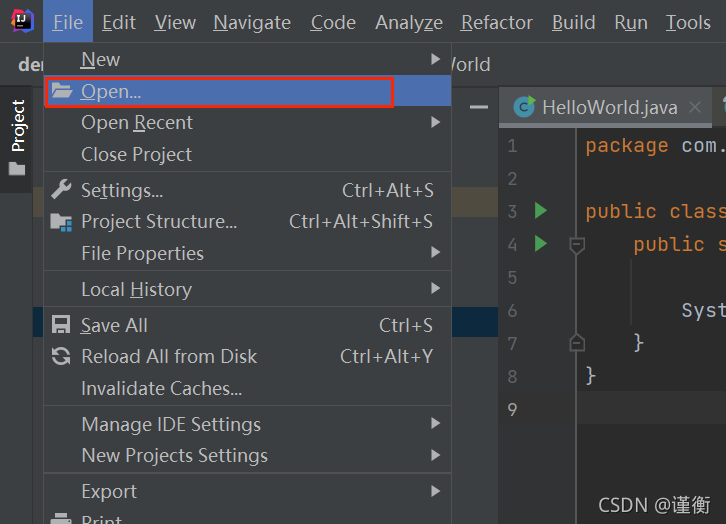Viewport: 726px width, 524px height.
Task: Click the arrow next to Open Recent
Action: coord(435,122)
